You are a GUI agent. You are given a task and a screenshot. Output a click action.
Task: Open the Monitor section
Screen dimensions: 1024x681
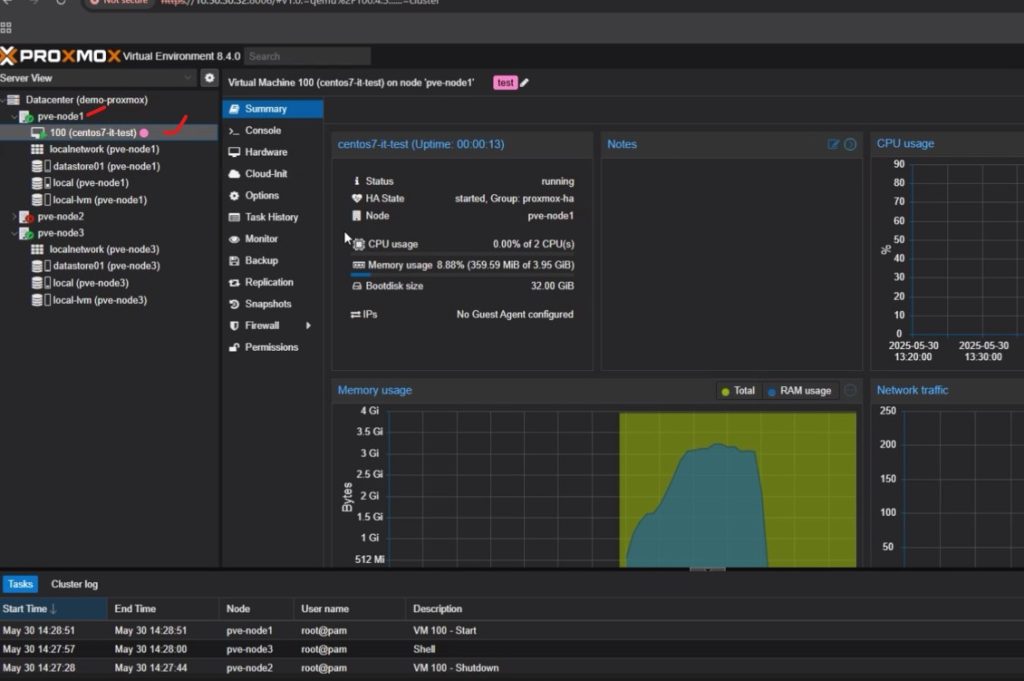[x=272, y=239]
